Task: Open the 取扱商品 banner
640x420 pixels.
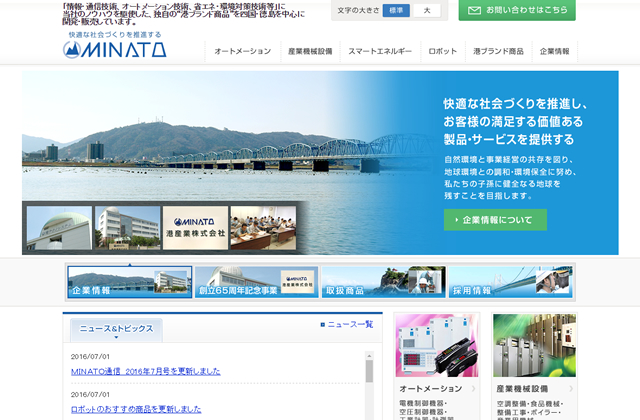Action: pos(384,282)
